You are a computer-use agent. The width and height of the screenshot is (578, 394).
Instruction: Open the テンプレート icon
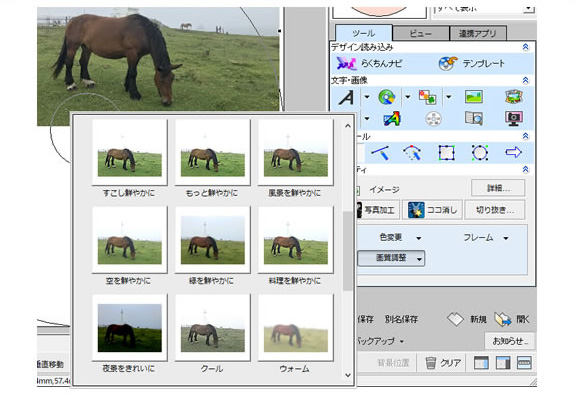click(x=471, y=63)
